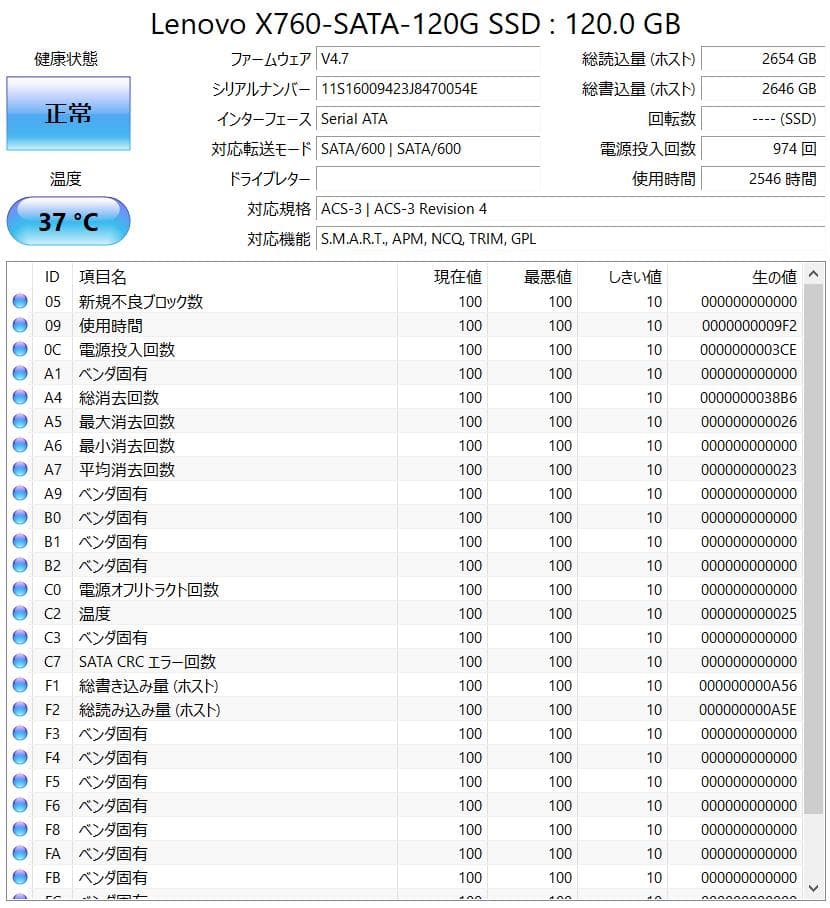Click raw value 000000000A5E
Image resolution: width=830 pixels, height=908 pixels.
coord(748,710)
